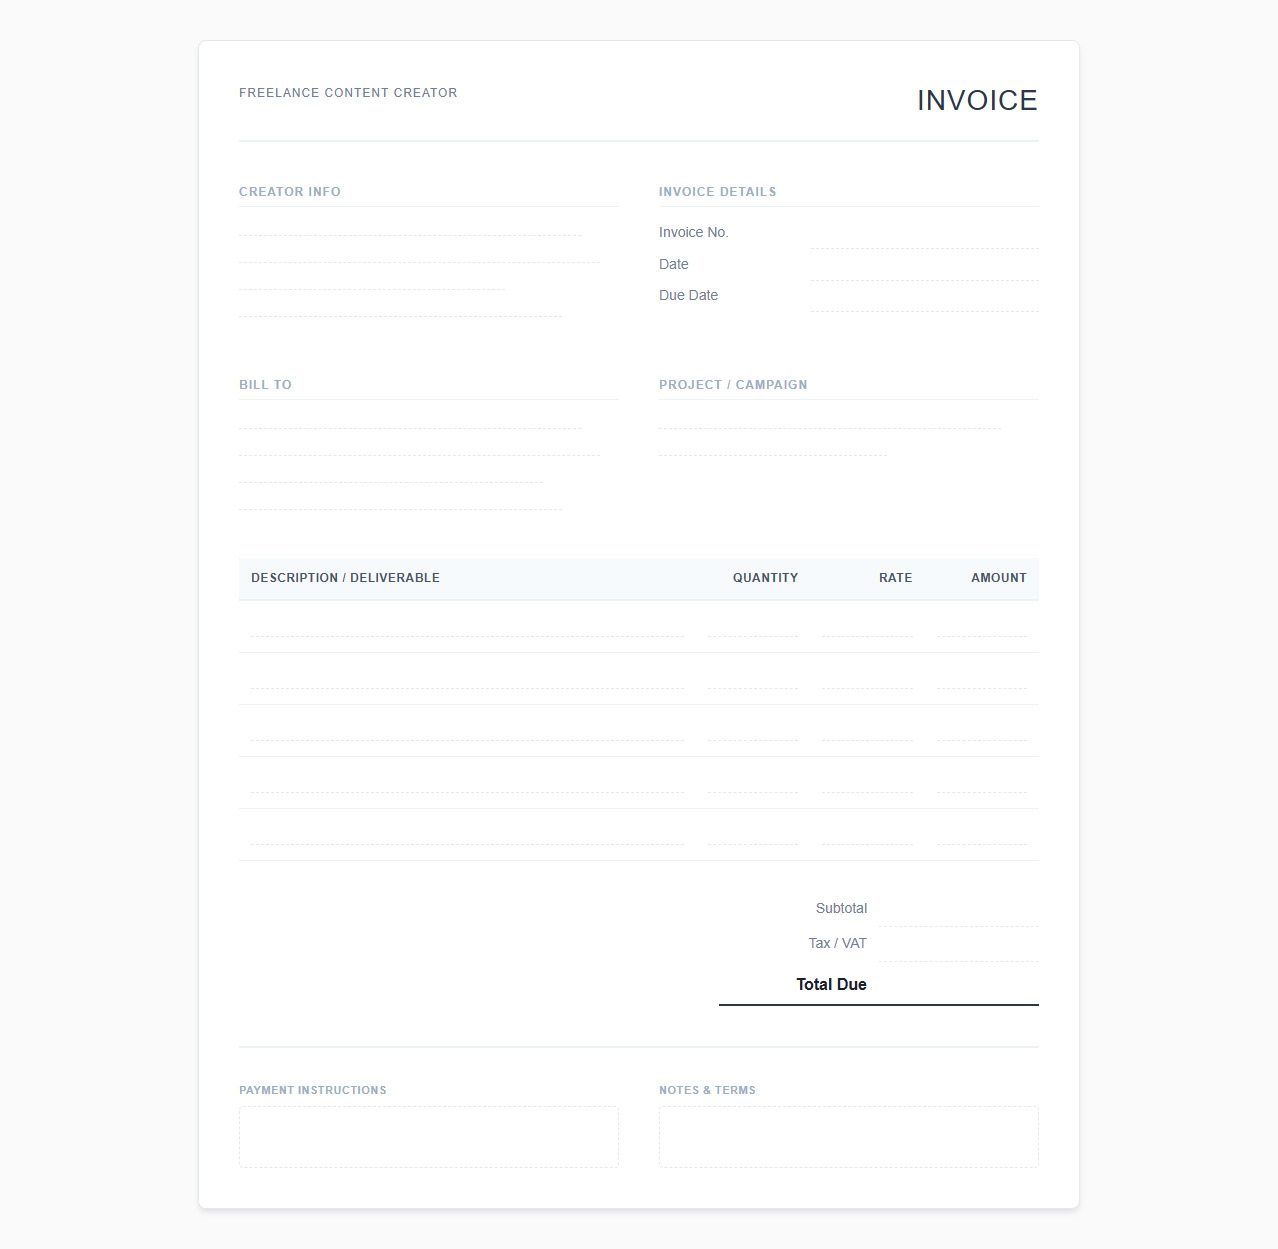Click the PAYMENT INSTRUCTIONS label
This screenshot has height=1249, width=1278.
(313, 1090)
